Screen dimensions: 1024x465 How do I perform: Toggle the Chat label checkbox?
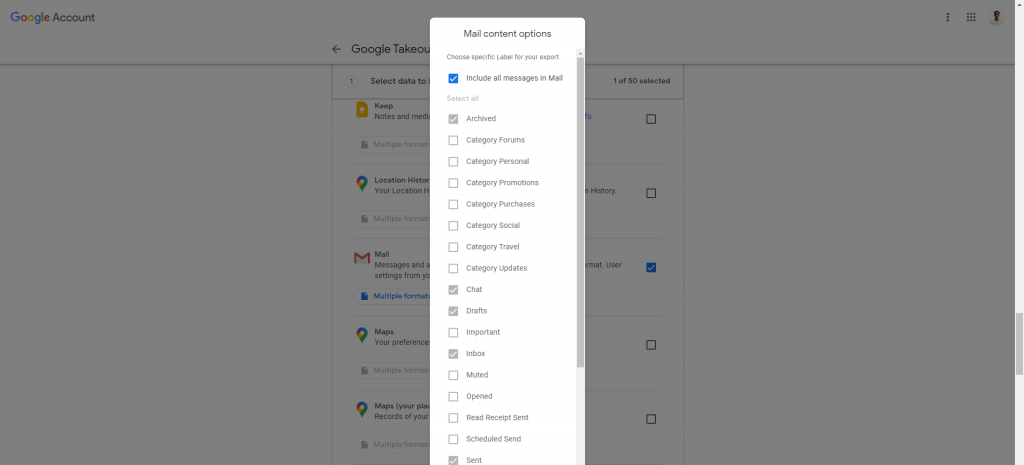[x=453, y=290]
